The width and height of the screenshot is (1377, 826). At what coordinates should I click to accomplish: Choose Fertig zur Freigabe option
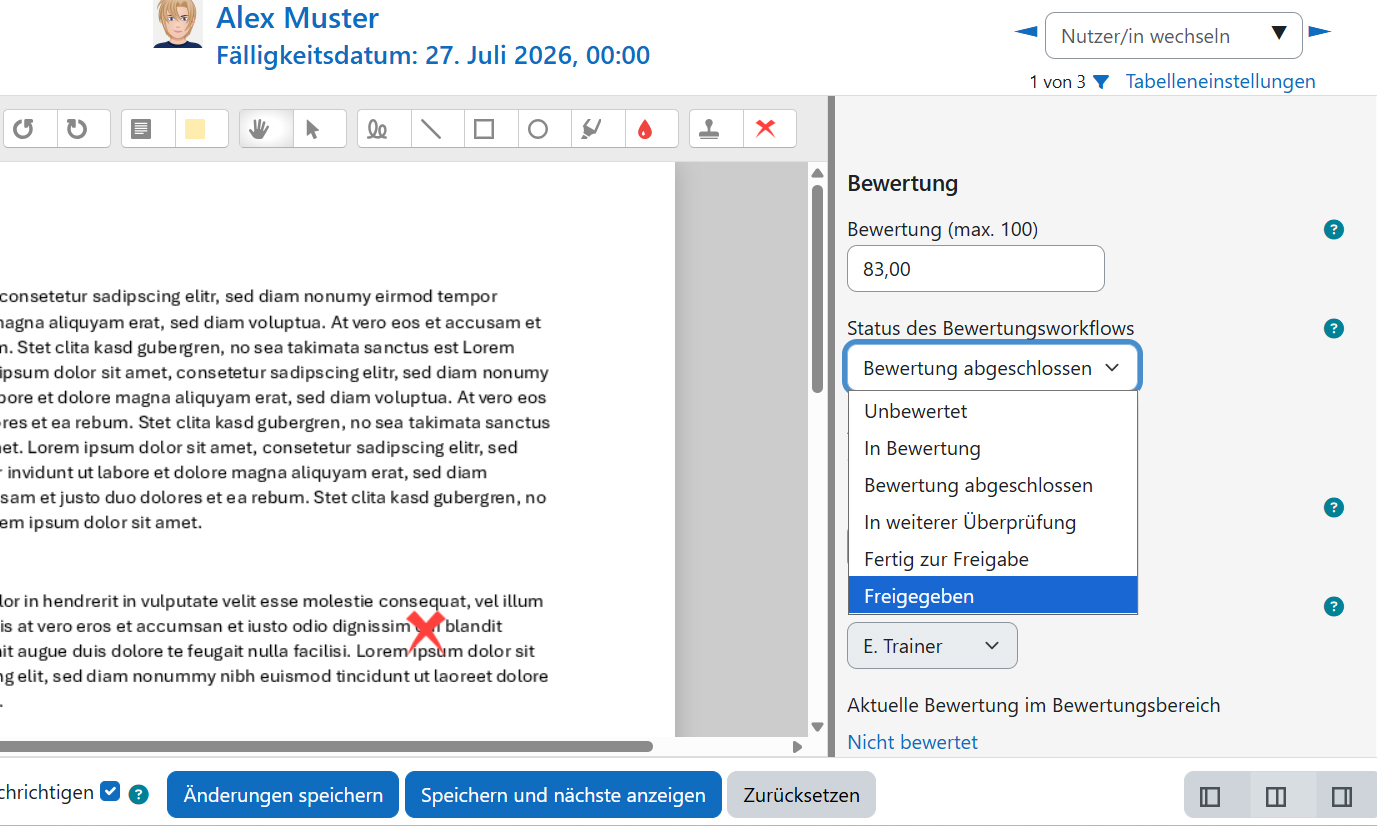coord(993,559)
